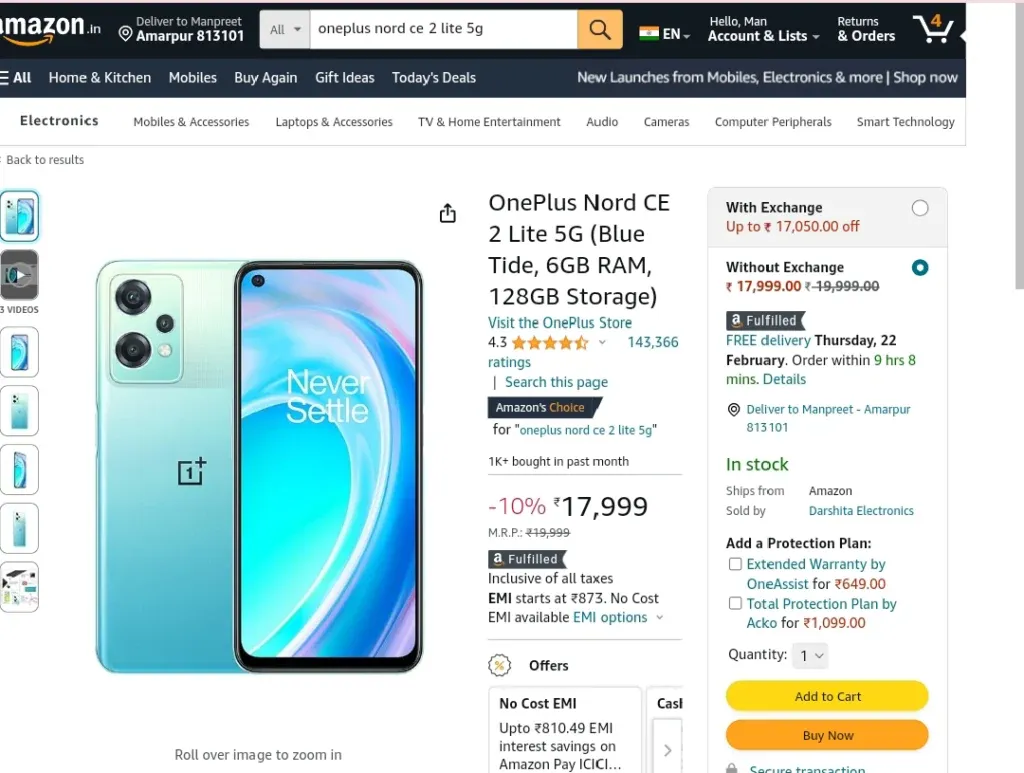
Task: Check Extended Warranty by OneAssist checkbox
Action: pos(735,564)
